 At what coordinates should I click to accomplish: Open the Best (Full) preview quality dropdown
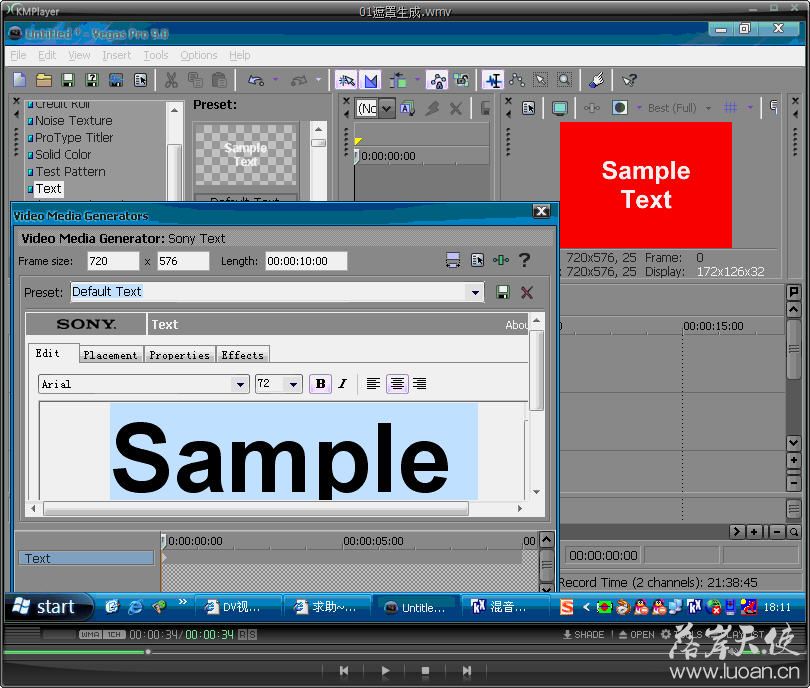coord(708,108)
